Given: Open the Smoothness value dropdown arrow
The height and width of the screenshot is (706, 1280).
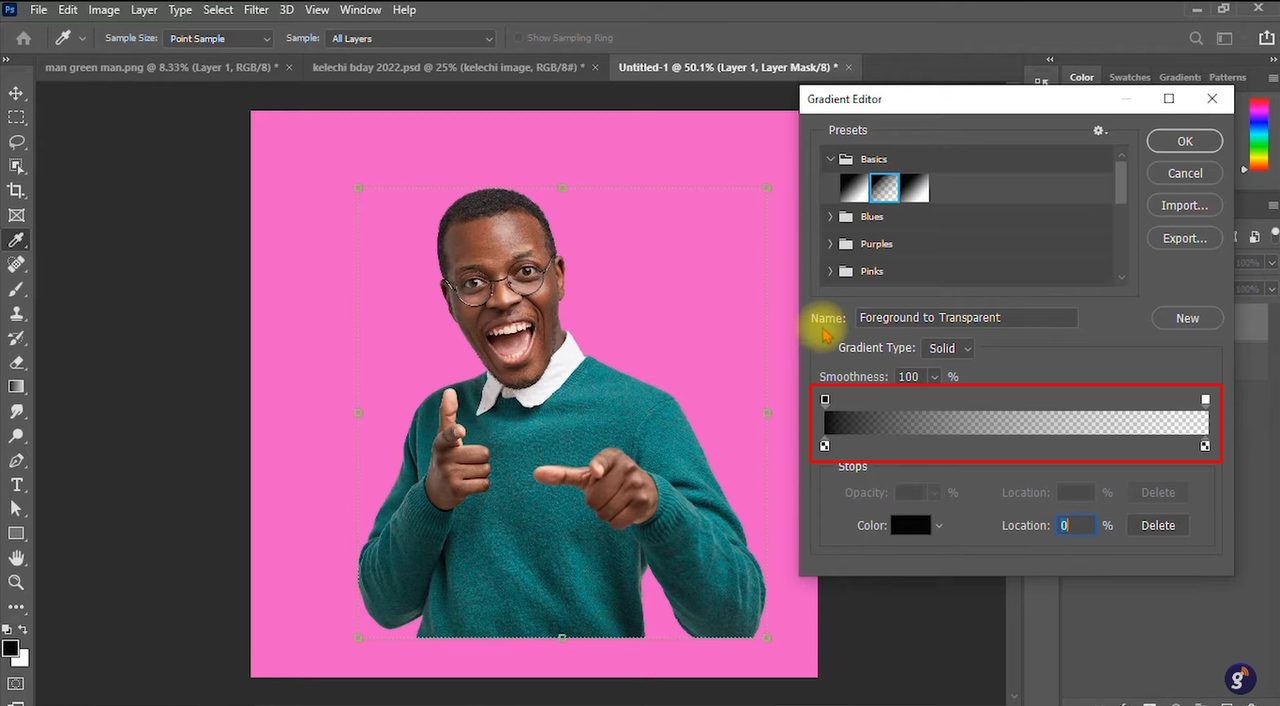Looking at the screenshot, I should click(934, 377).
